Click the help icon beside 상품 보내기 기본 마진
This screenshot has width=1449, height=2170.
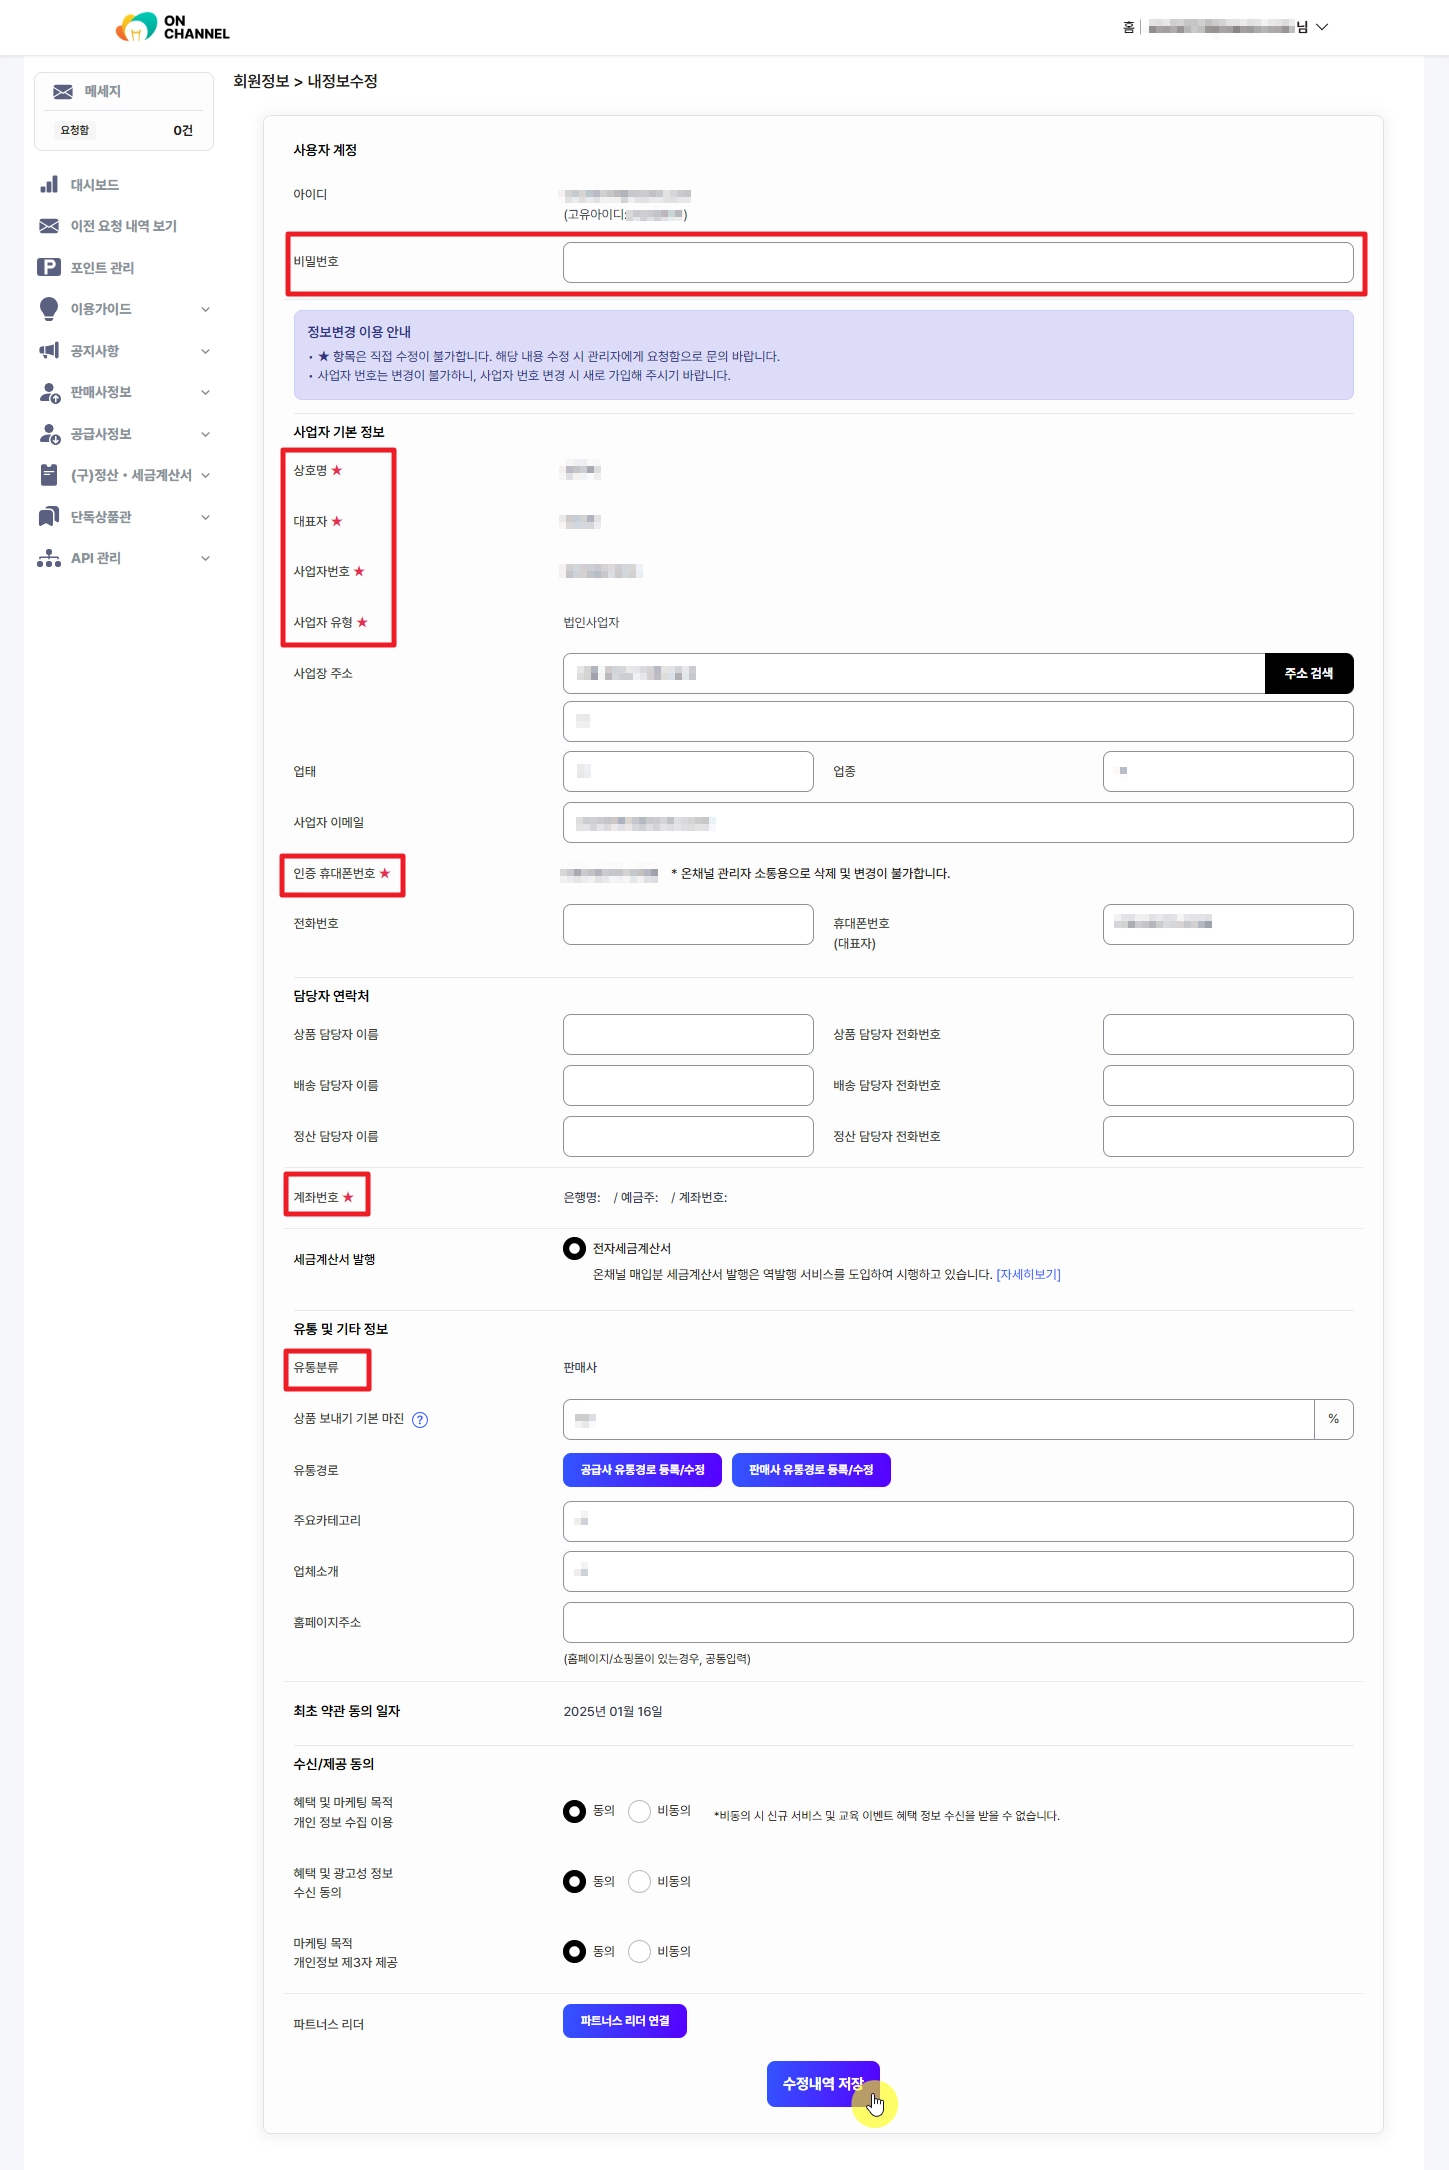coord(420,1420)
